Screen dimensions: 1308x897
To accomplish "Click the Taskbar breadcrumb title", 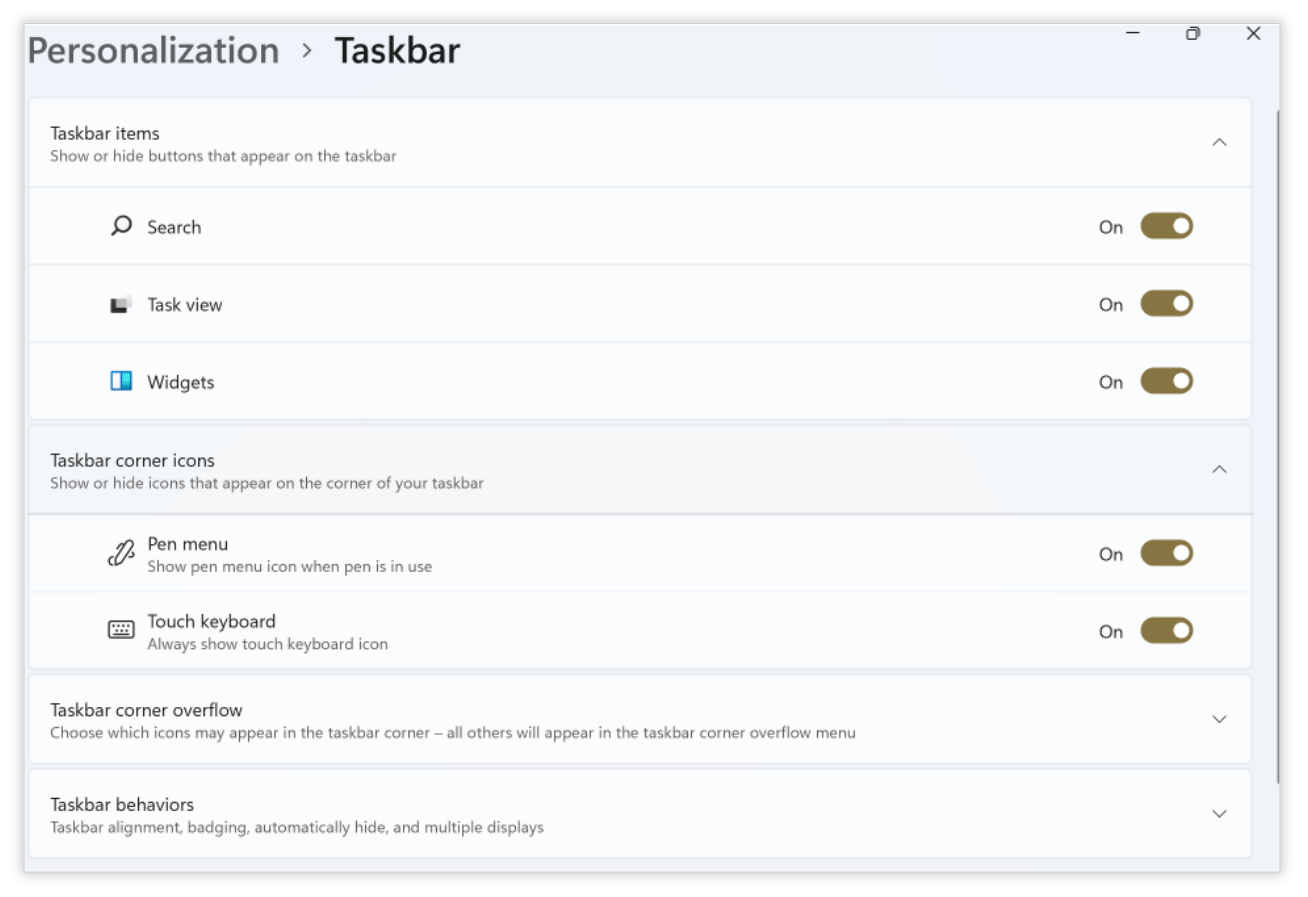I will tap(397, 50).
